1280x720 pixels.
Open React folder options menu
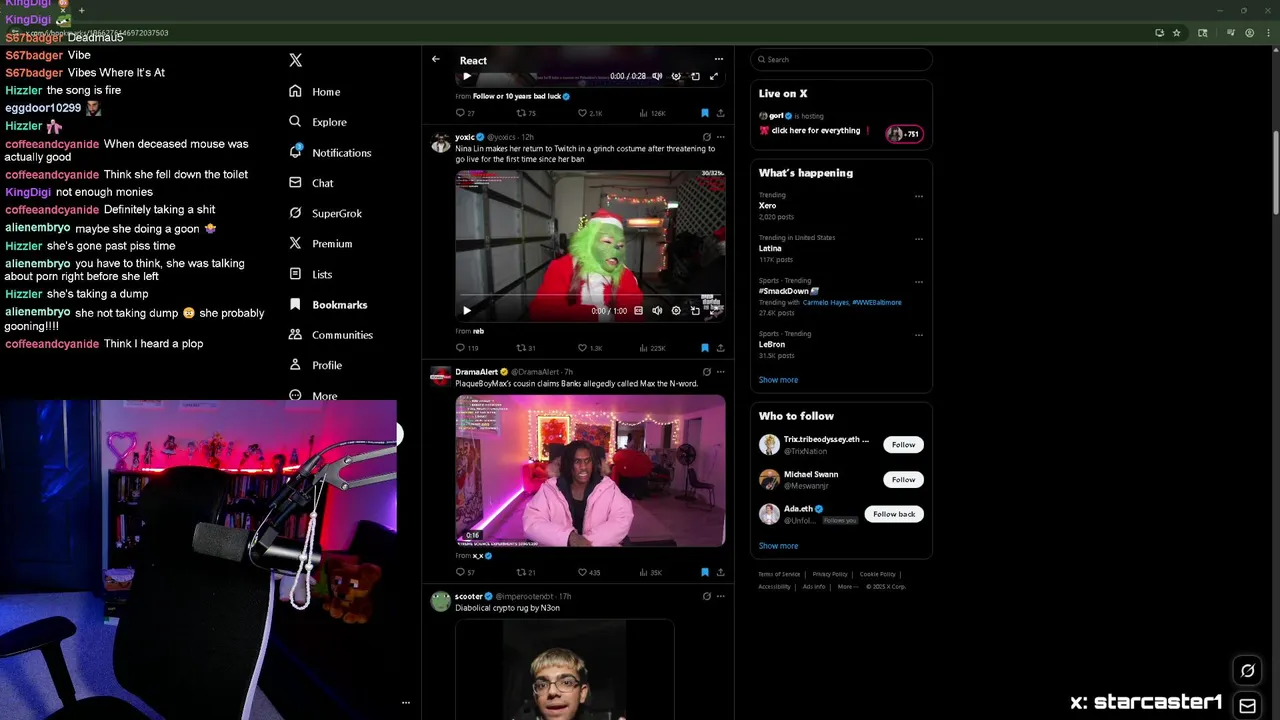coord(718,60)
